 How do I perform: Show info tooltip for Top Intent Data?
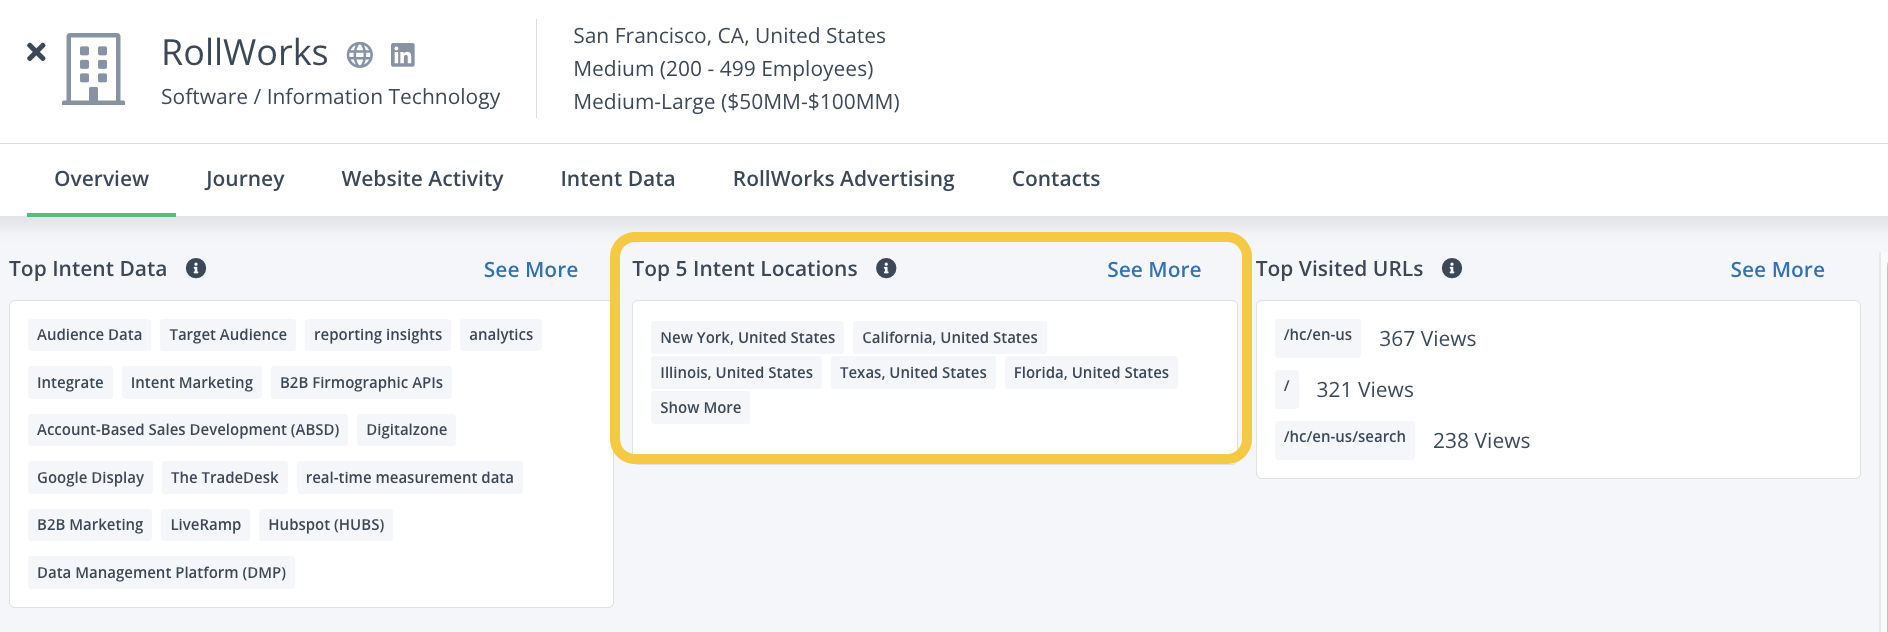(x=196, y=268)
